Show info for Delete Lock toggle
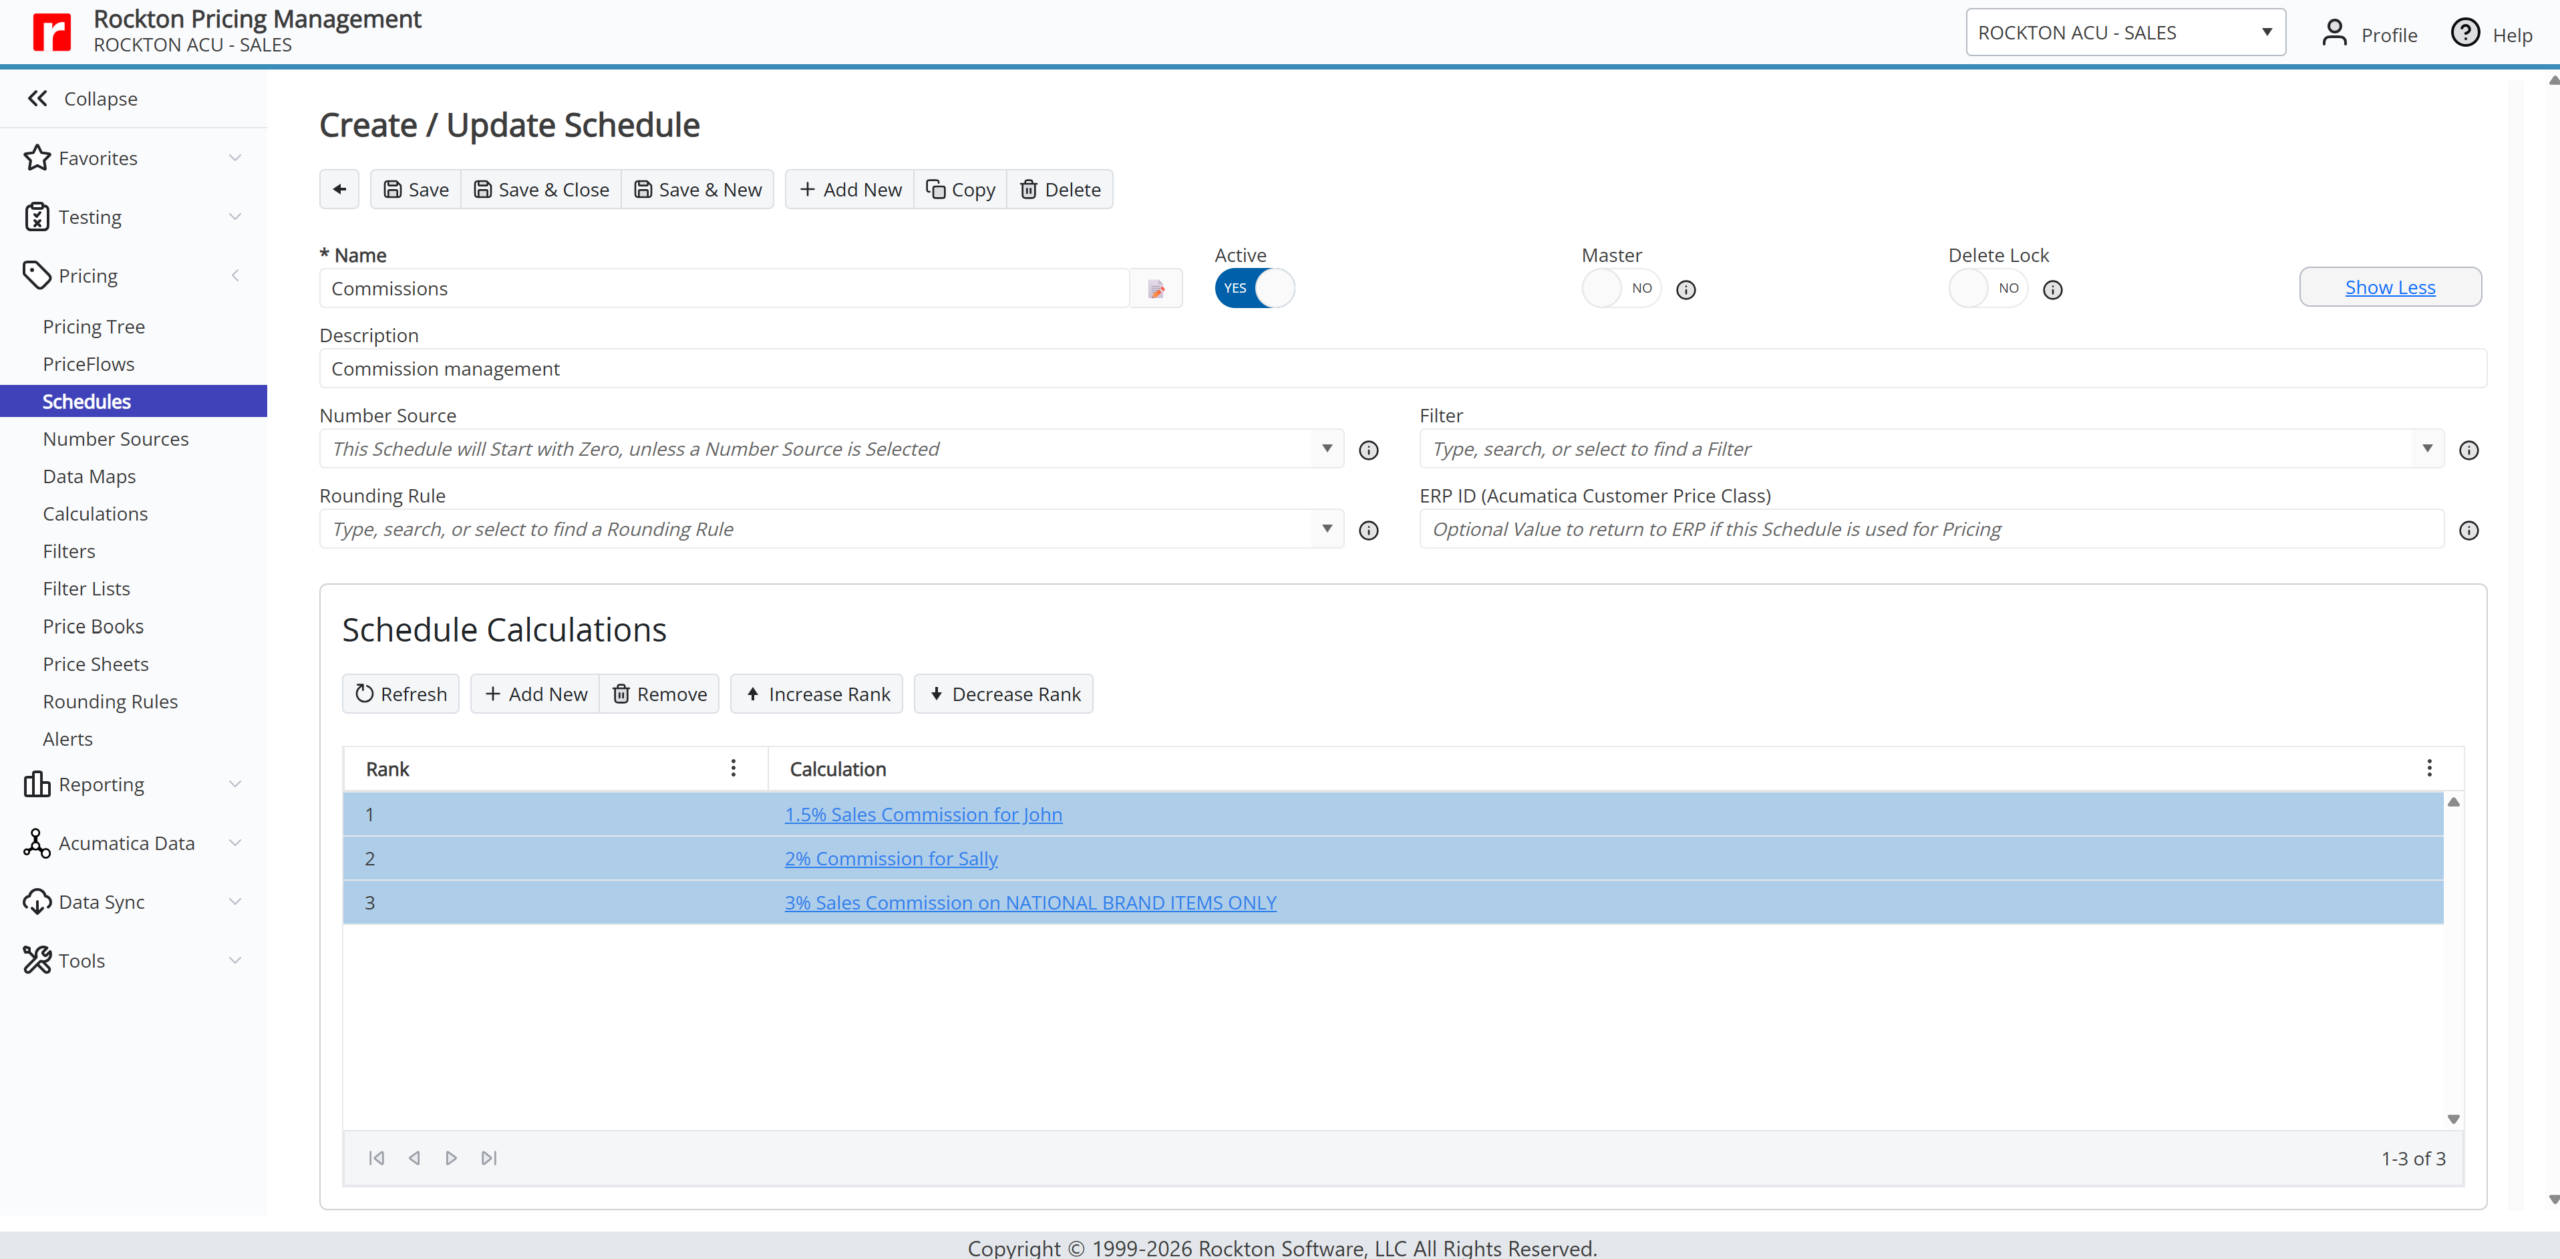2560x1259 pixels. tap(2053, 290)
